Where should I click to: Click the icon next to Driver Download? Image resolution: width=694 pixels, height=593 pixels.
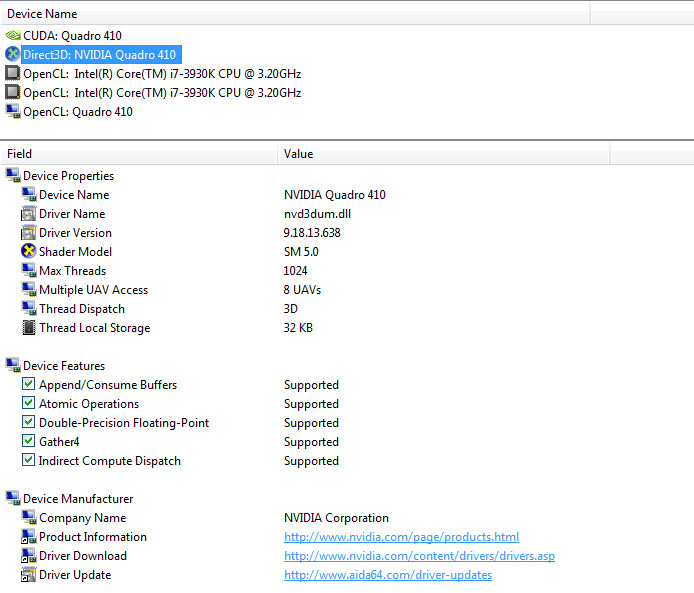(x=29, y=555)
